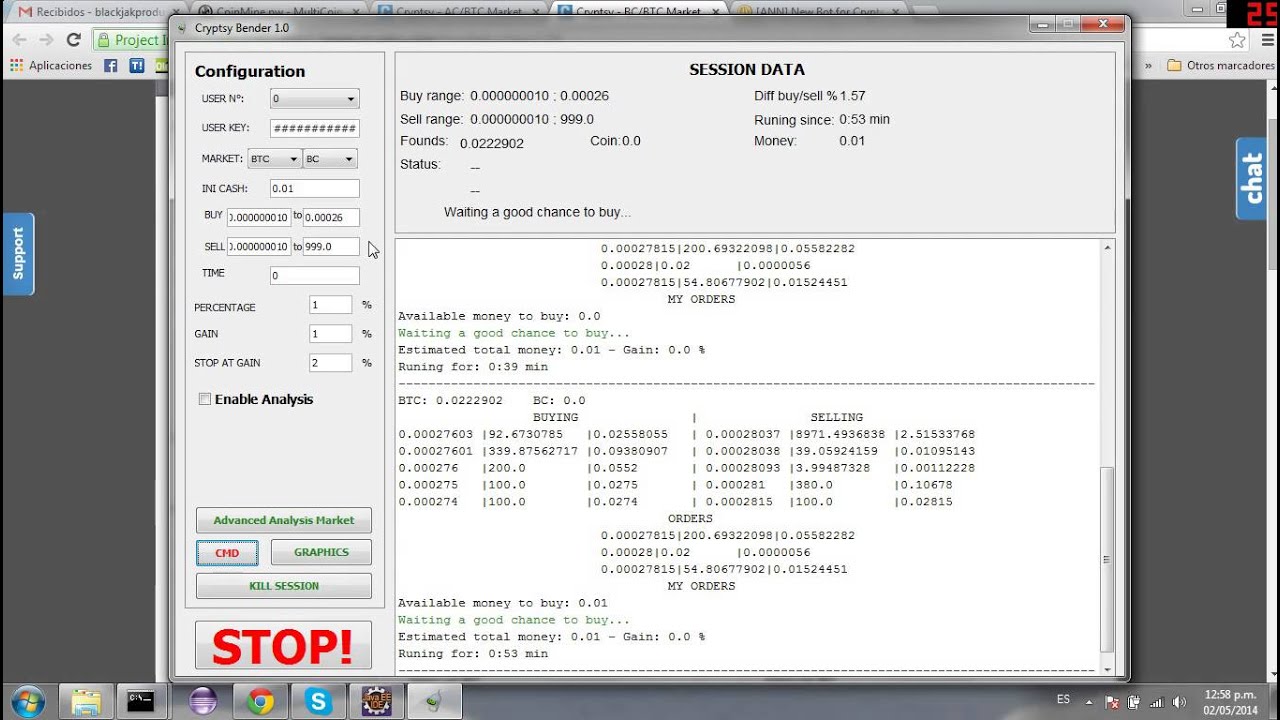Open Skype from the taskbar
This screenshot has width=1280, height=720.
319,701
